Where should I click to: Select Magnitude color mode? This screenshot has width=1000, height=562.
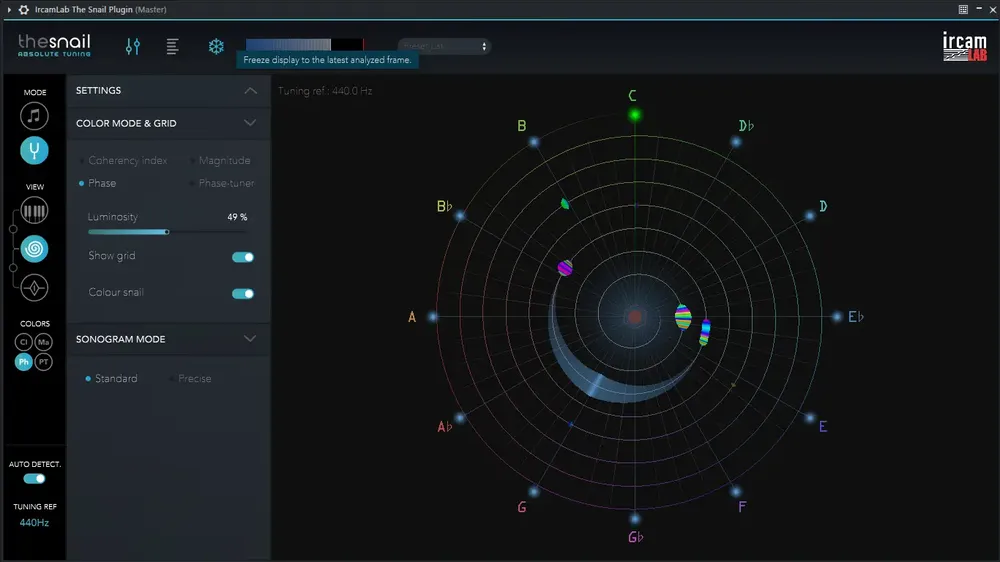point(220,160)
